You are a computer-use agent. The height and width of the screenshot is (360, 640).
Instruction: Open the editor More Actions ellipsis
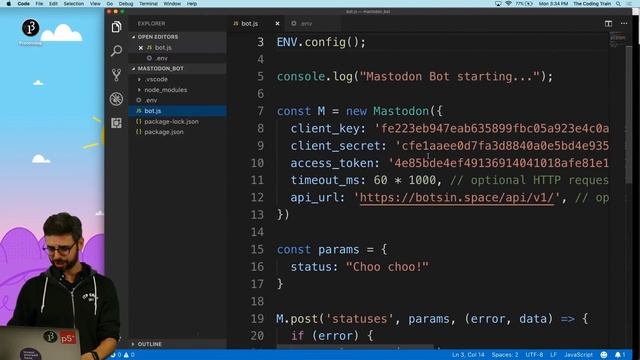tap(624, 23)
